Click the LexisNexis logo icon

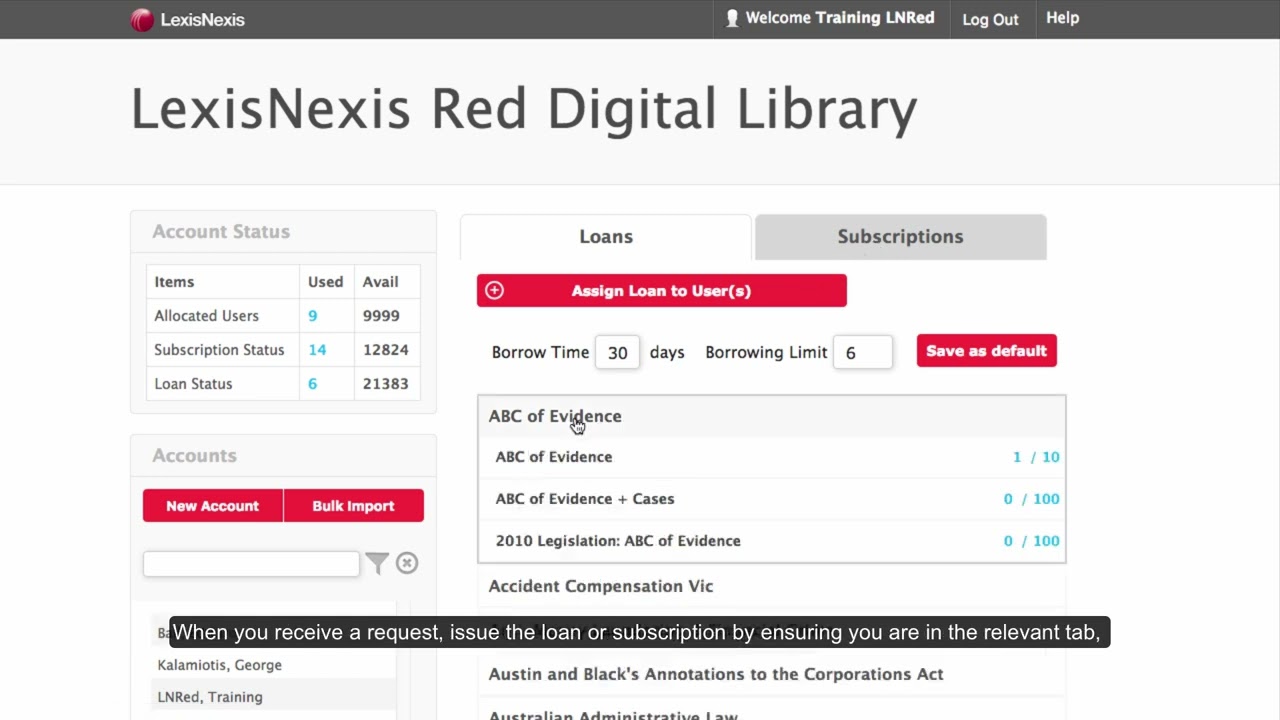142,19
